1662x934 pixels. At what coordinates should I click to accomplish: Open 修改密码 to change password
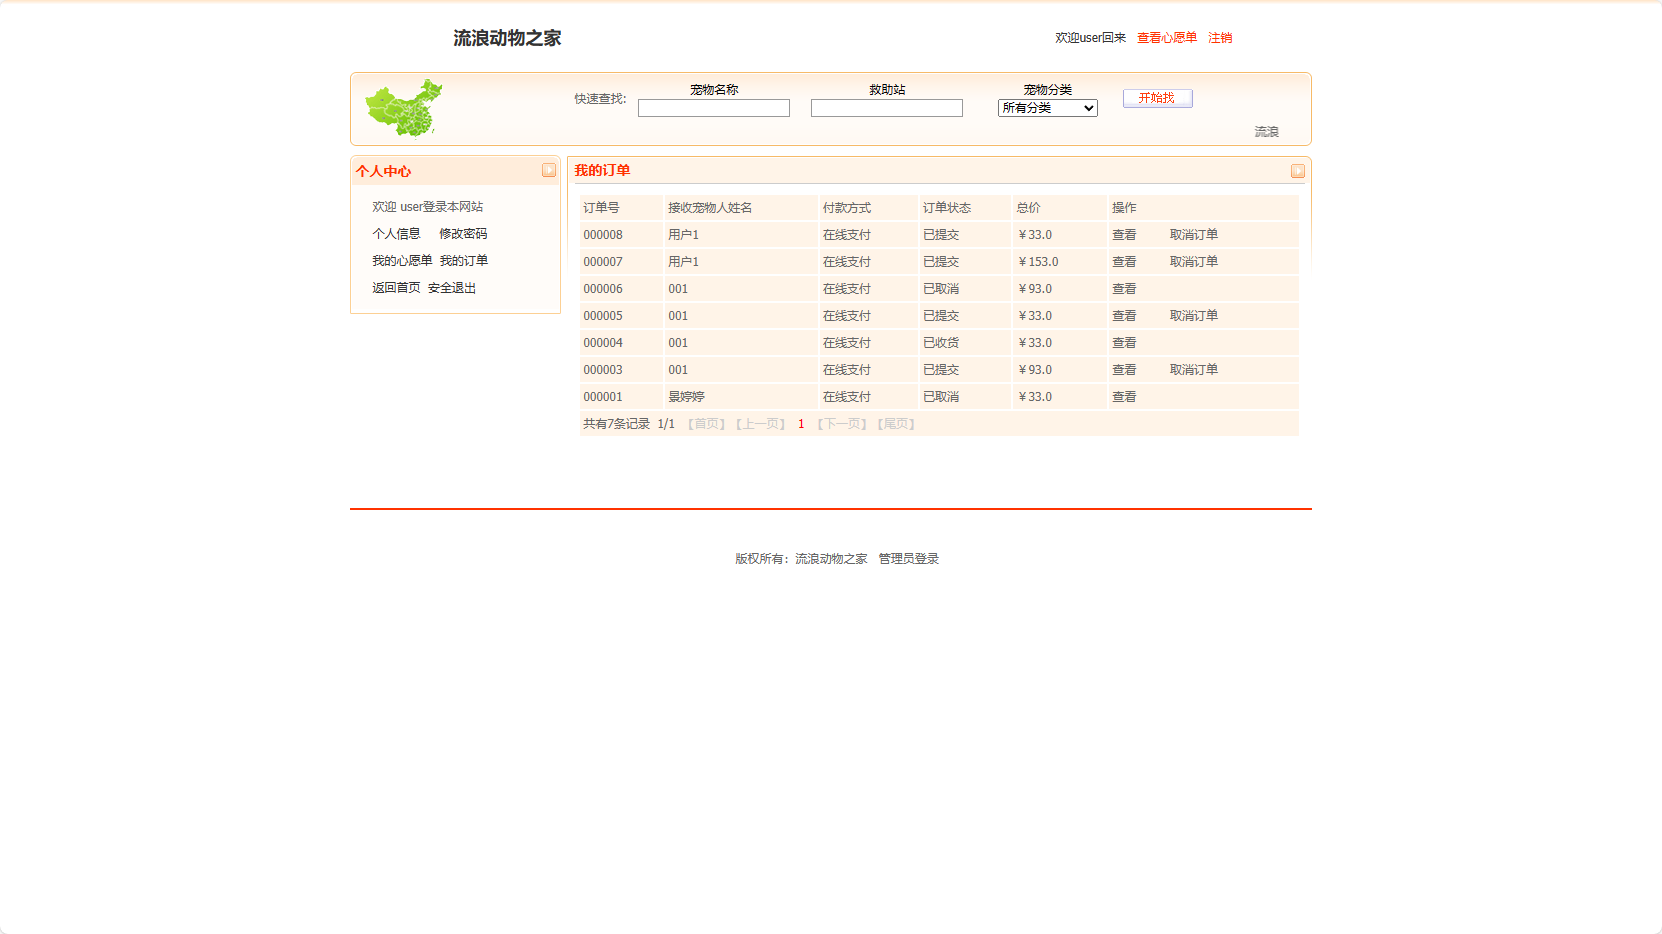(x=463, y=233)
